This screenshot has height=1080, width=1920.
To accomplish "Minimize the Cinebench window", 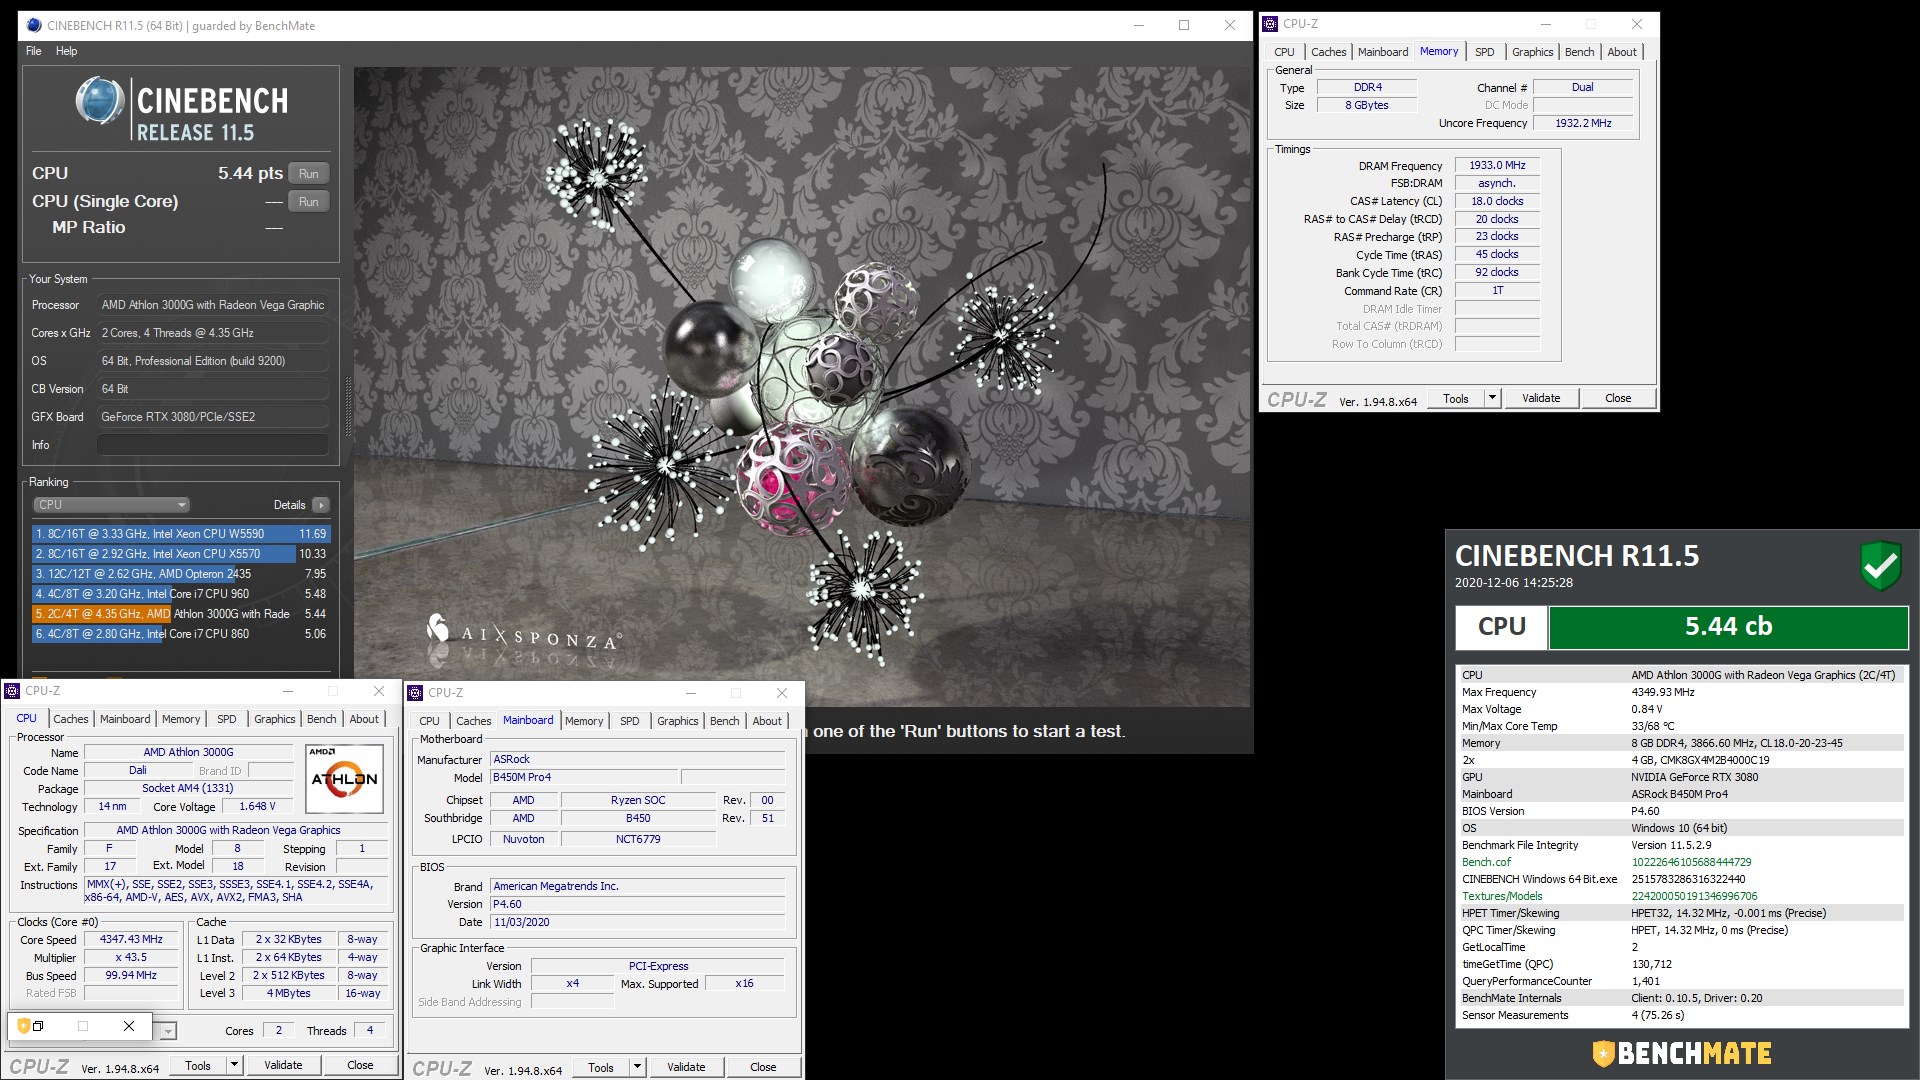I will pos(1138,25).
